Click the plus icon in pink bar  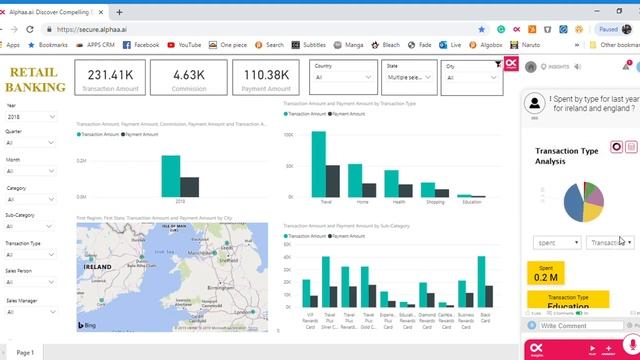[x=609, y=349]
